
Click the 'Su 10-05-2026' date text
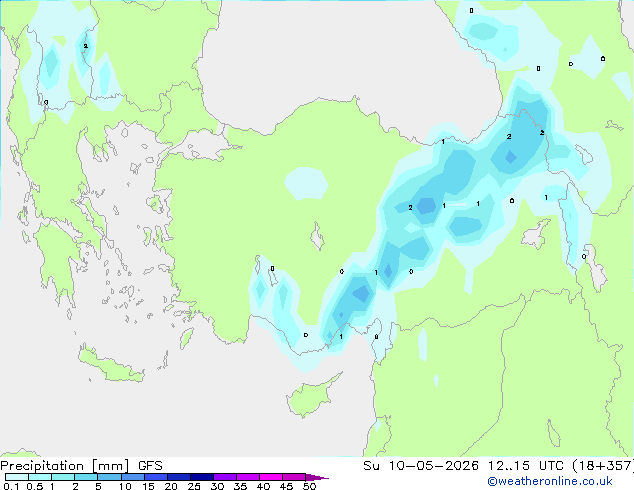pyautogui.click(x=421, y=466)
